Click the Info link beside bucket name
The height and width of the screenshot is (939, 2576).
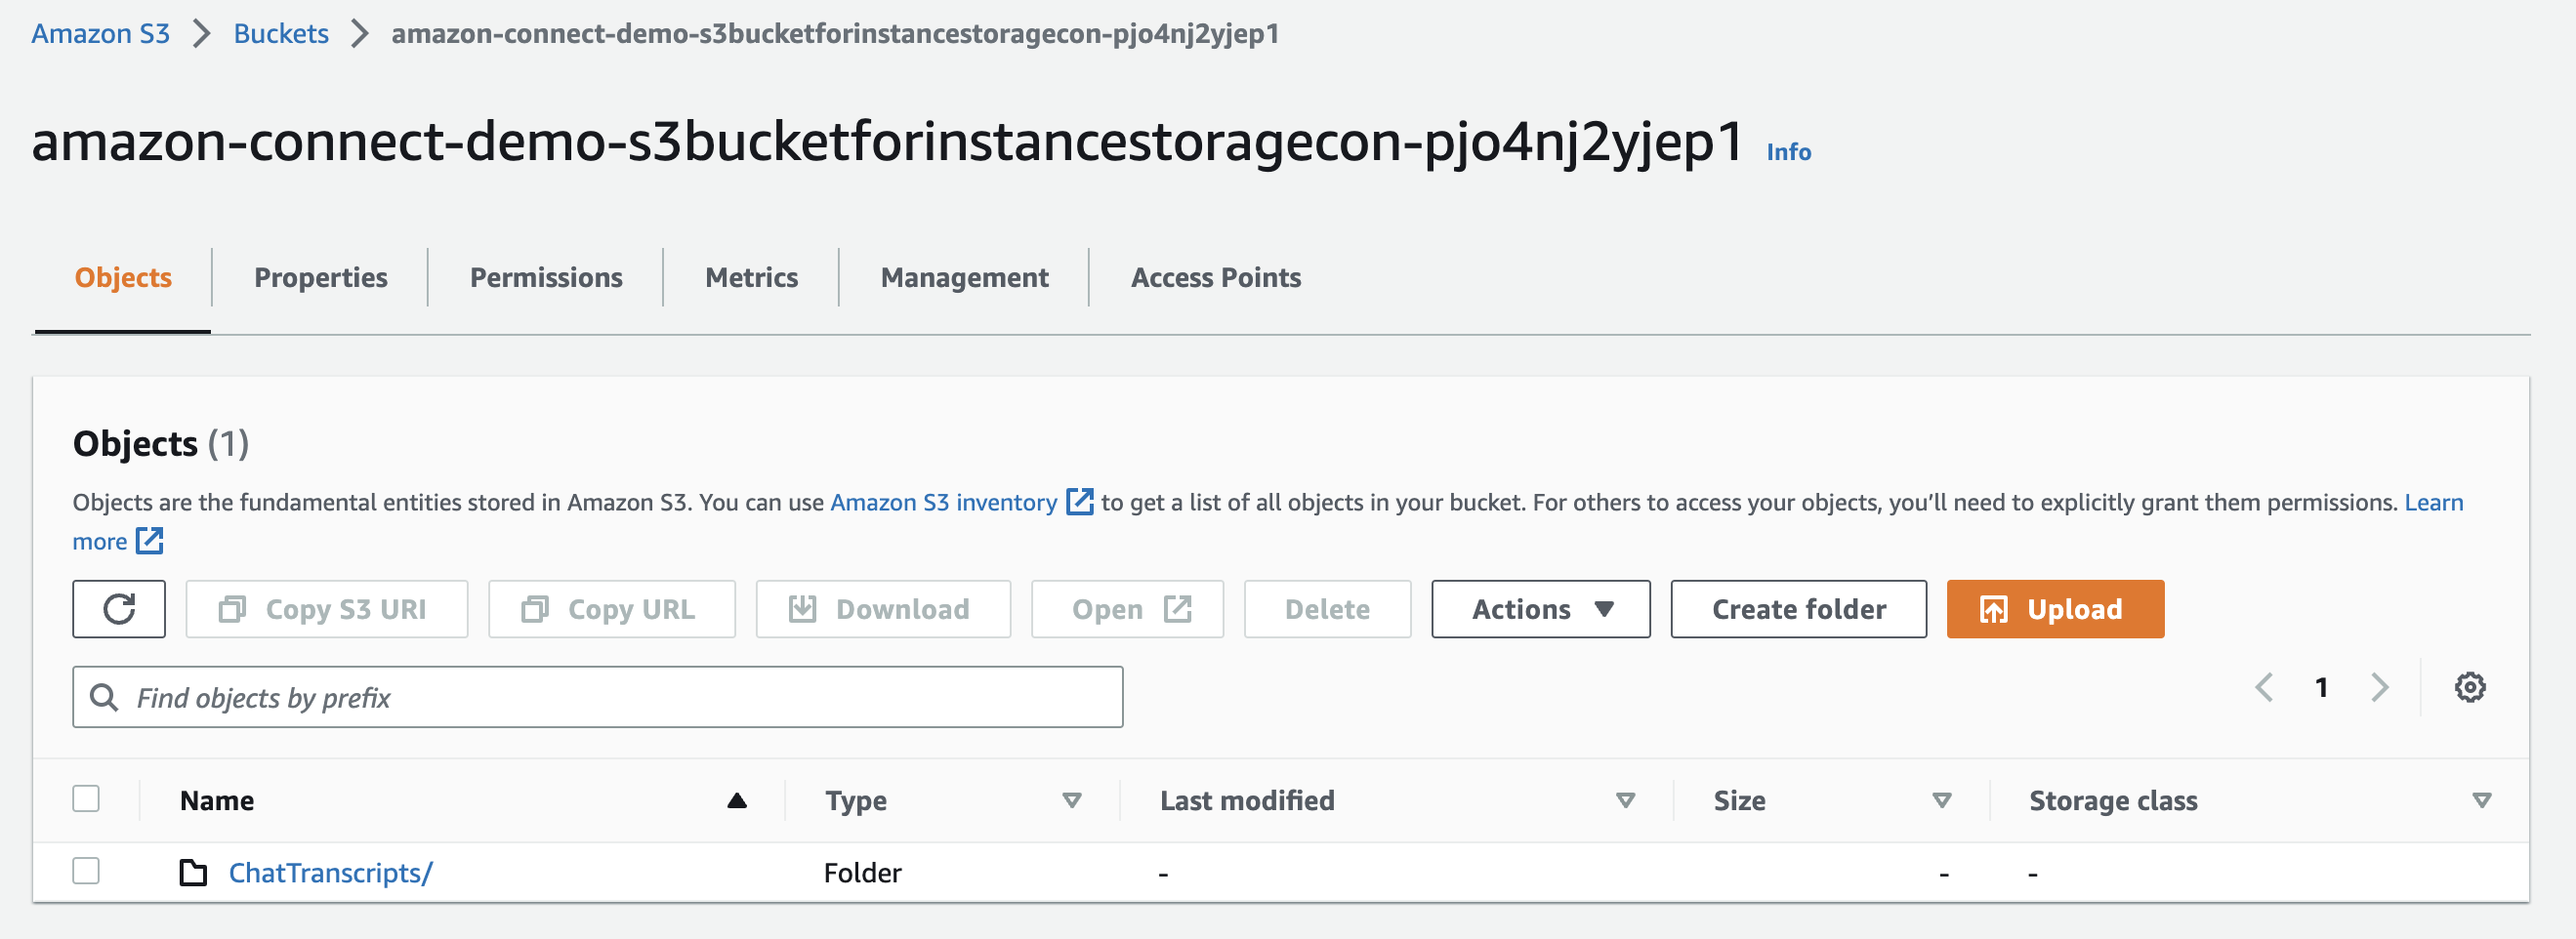[1788, 152]
